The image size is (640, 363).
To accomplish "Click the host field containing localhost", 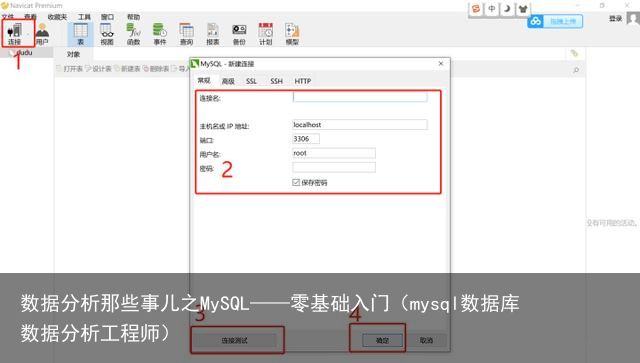I will tap(360, 125).
